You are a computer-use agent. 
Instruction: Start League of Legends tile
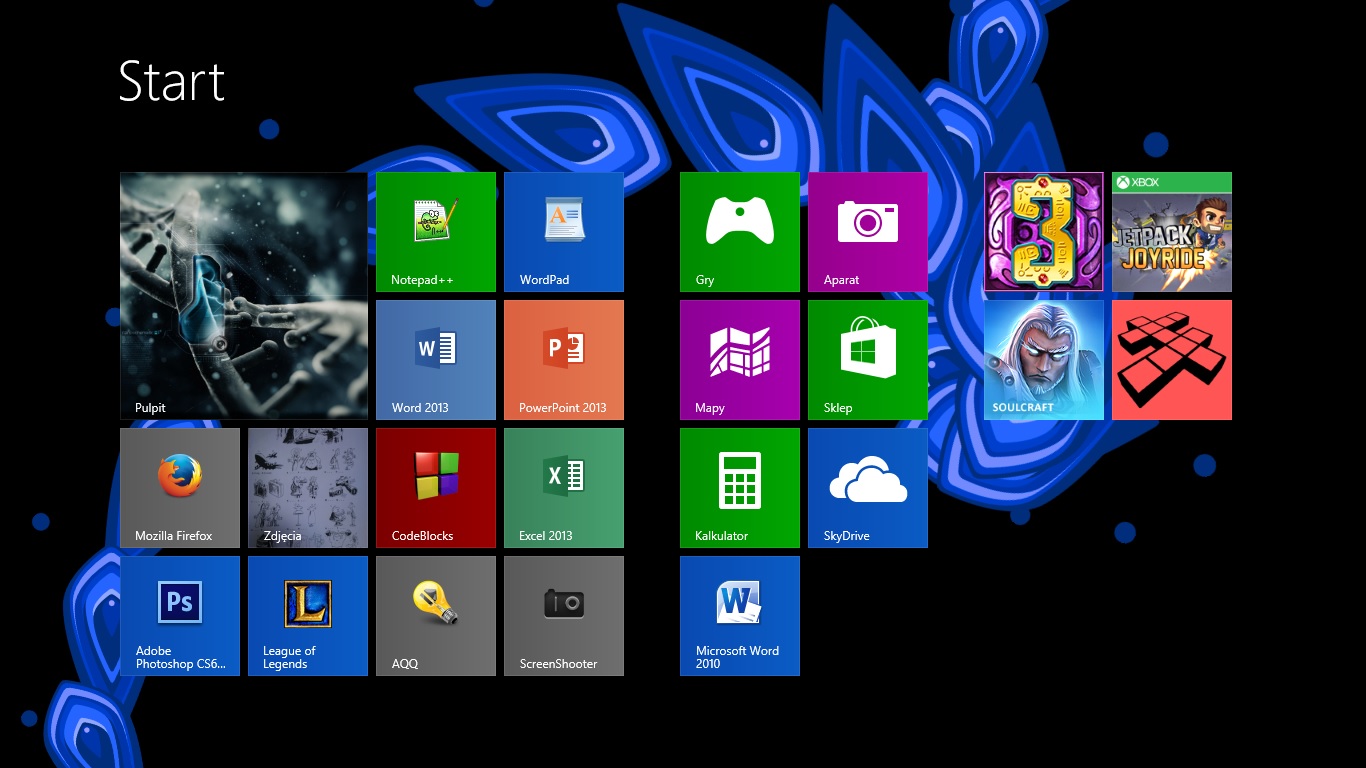pos(308,616)
